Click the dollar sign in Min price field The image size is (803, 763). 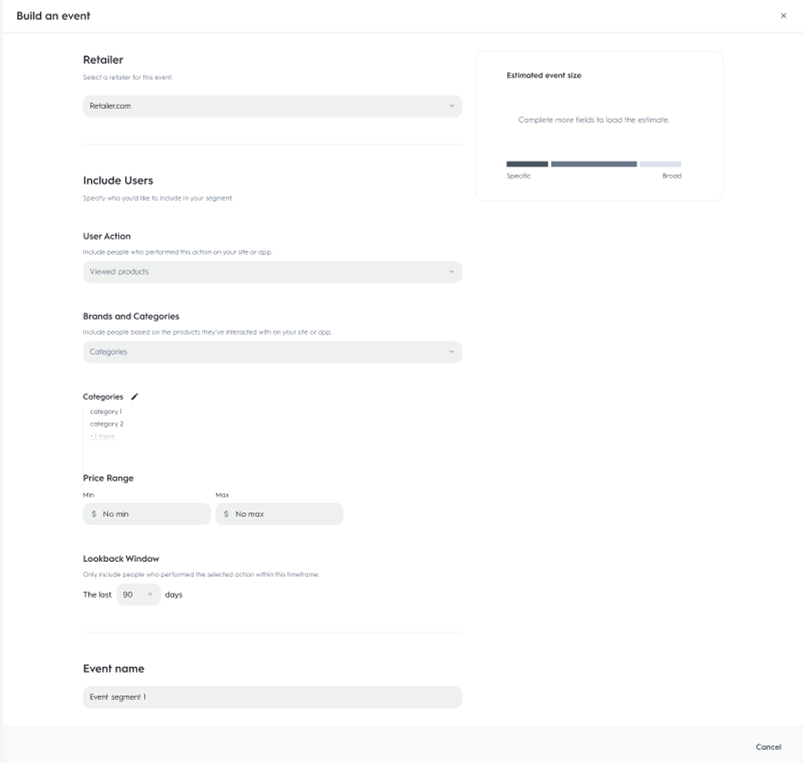click(94, 514)
